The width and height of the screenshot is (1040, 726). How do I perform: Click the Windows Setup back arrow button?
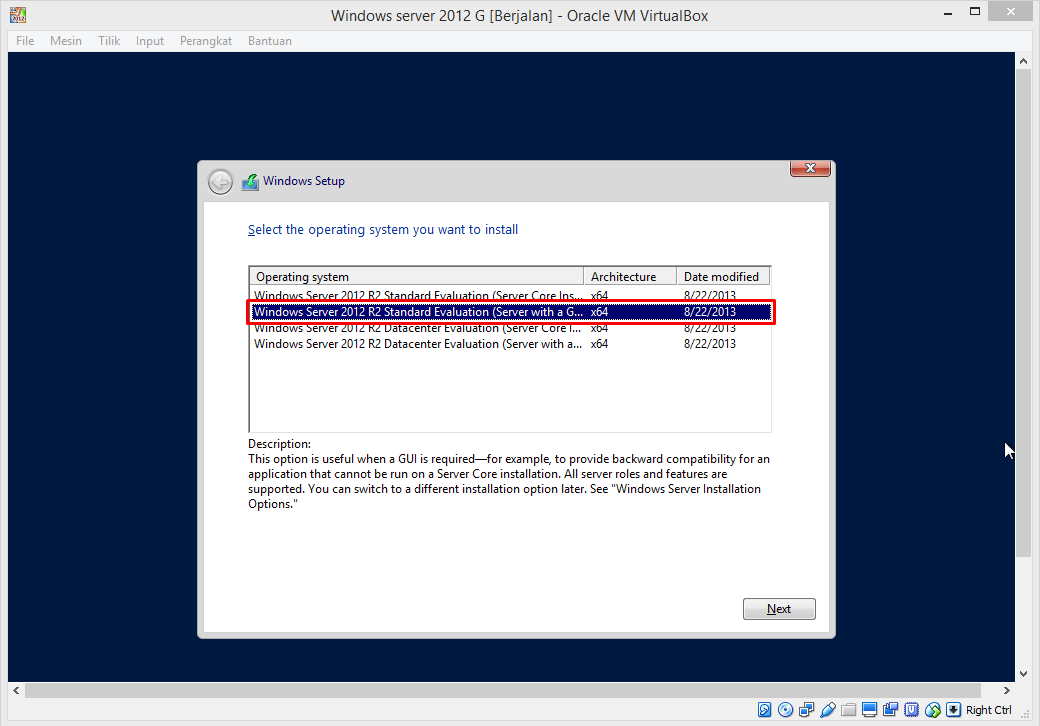tap(220, 182)
